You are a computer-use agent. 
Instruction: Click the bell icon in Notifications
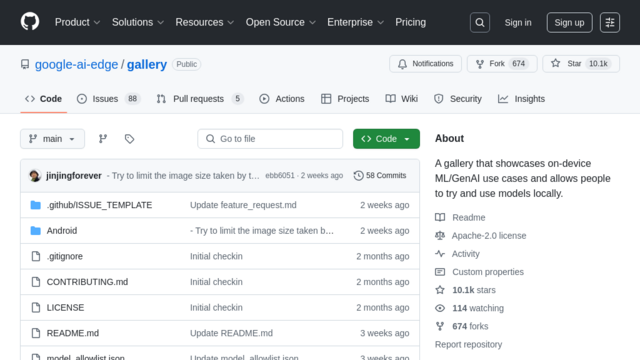click(402, 64)
